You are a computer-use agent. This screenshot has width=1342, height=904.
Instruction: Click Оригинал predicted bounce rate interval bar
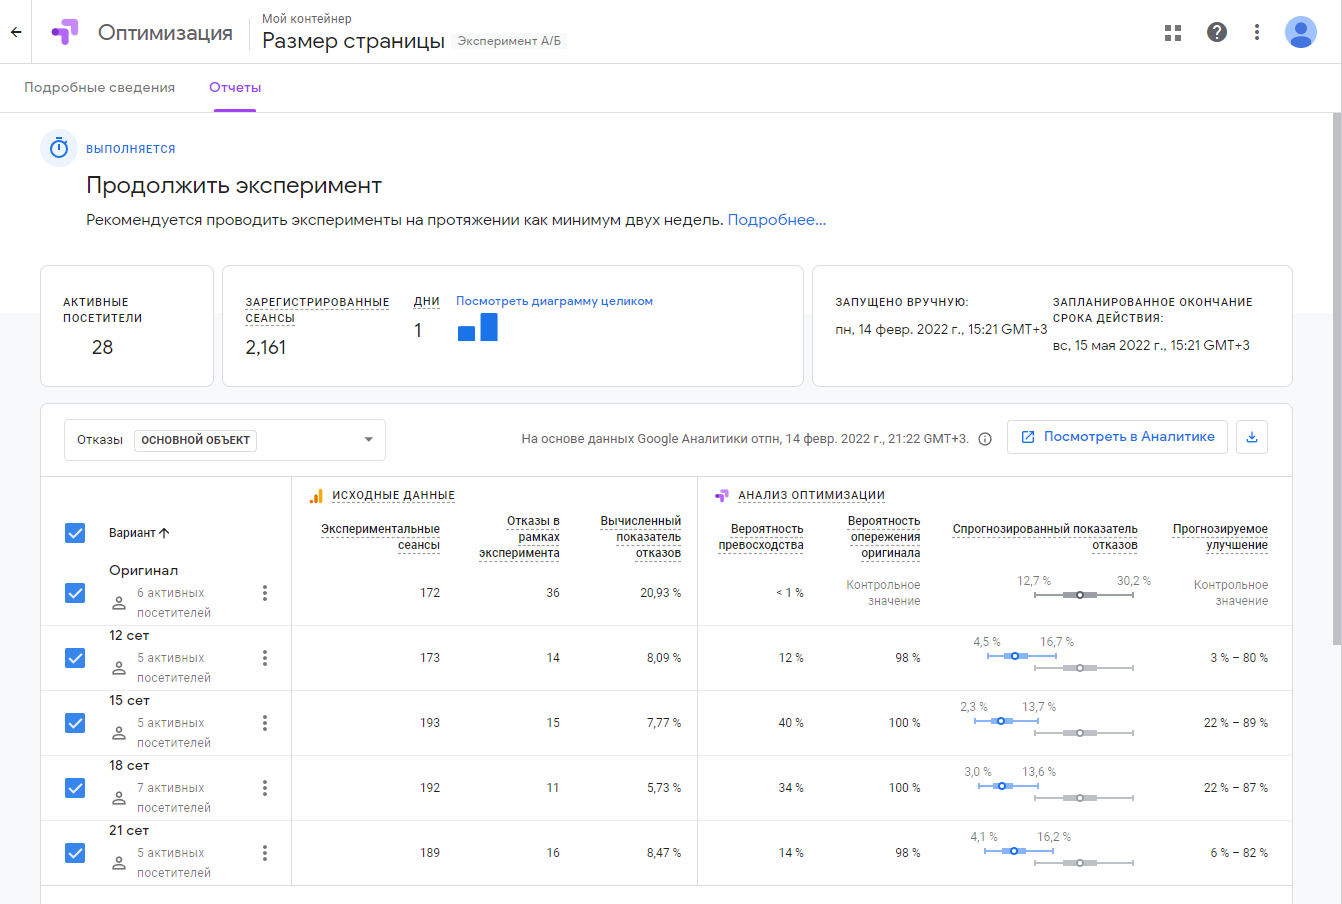[x=1084, y=595]
